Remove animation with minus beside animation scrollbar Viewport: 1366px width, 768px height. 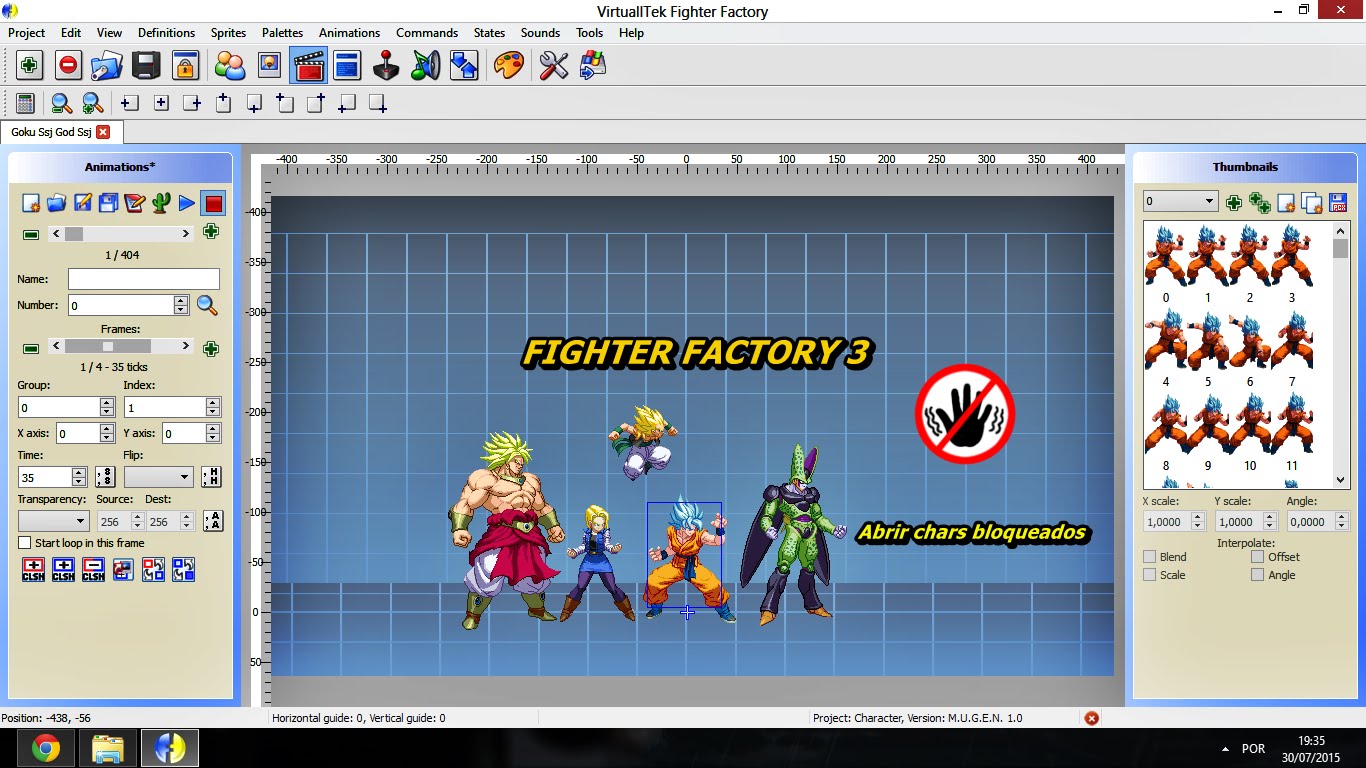(31, 234)
